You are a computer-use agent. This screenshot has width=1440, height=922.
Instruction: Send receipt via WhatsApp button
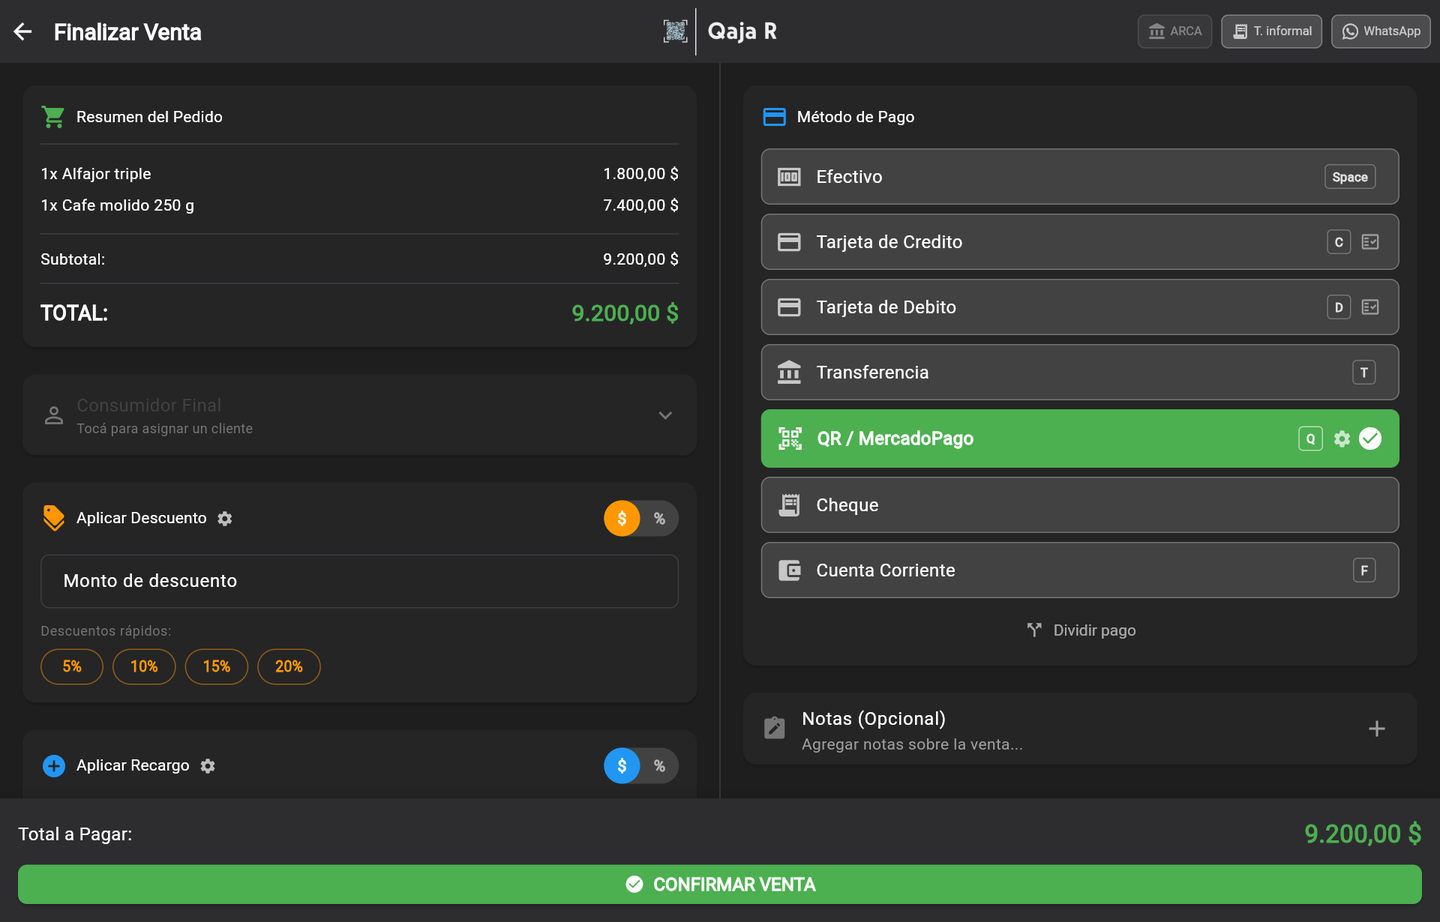(1381, 31)
